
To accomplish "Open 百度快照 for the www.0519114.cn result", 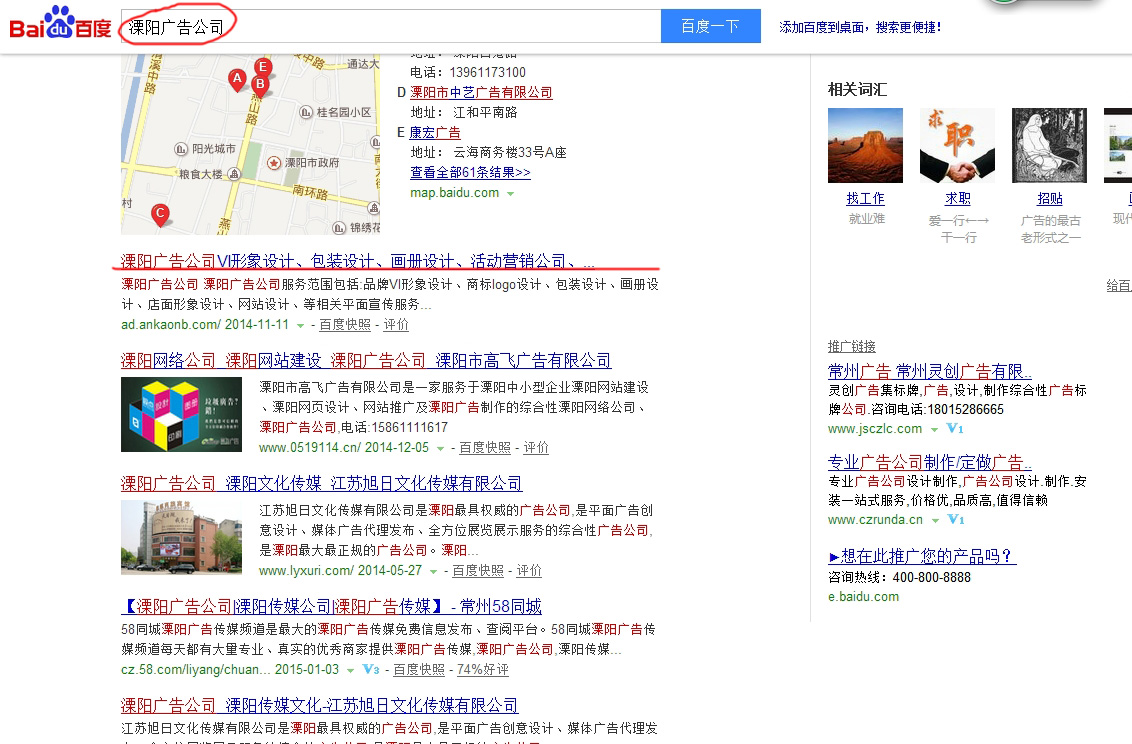I will 485,447.
